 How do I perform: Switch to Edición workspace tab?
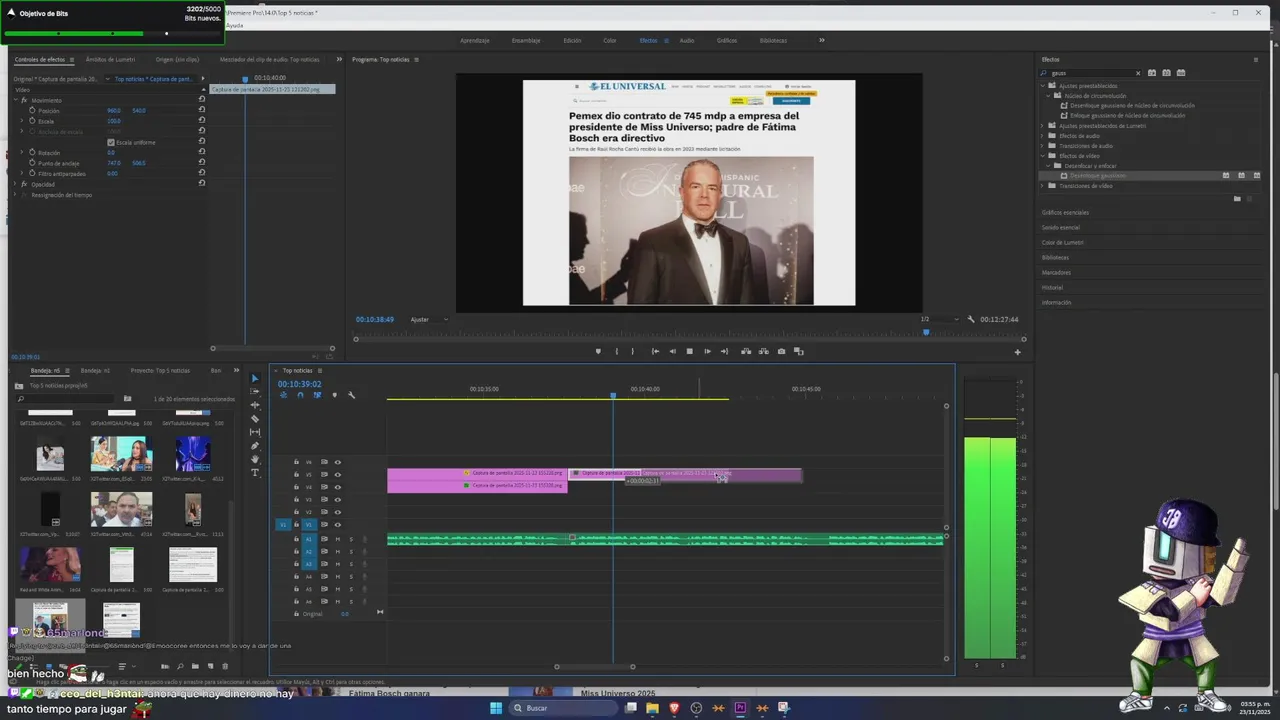(572, 40)
